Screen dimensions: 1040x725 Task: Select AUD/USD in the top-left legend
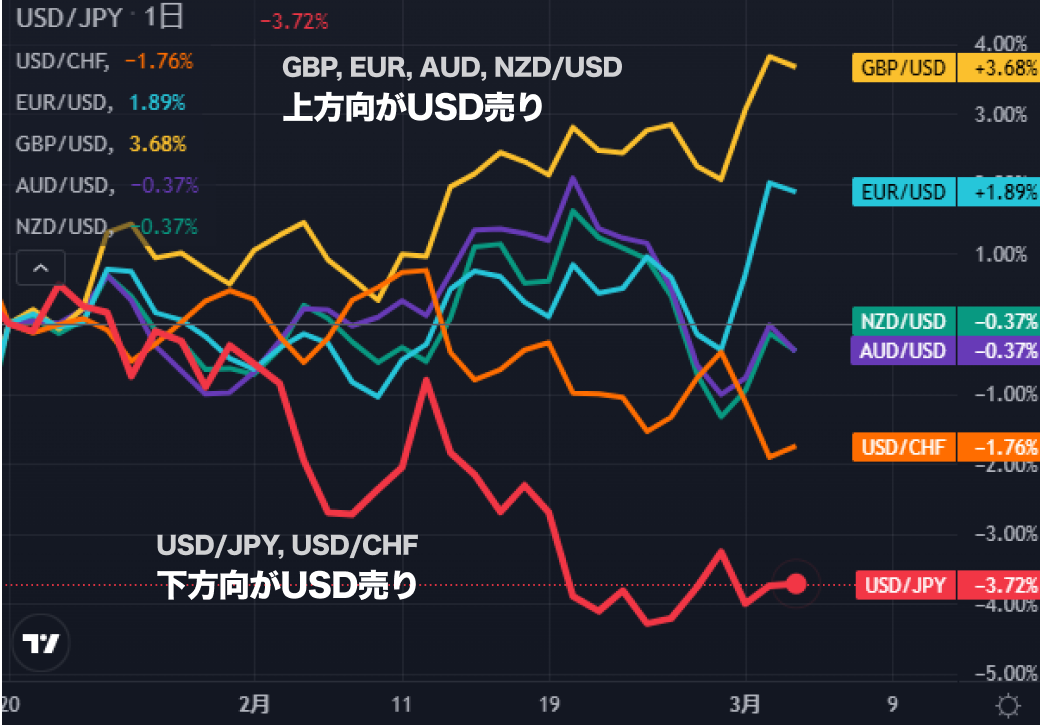[63, 185]
